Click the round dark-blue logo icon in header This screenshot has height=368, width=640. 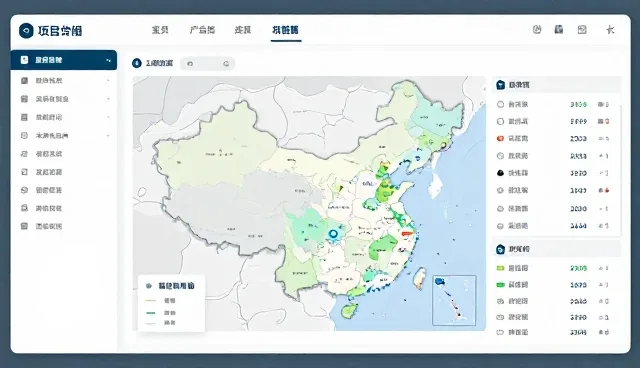click(x=26, y=31)
